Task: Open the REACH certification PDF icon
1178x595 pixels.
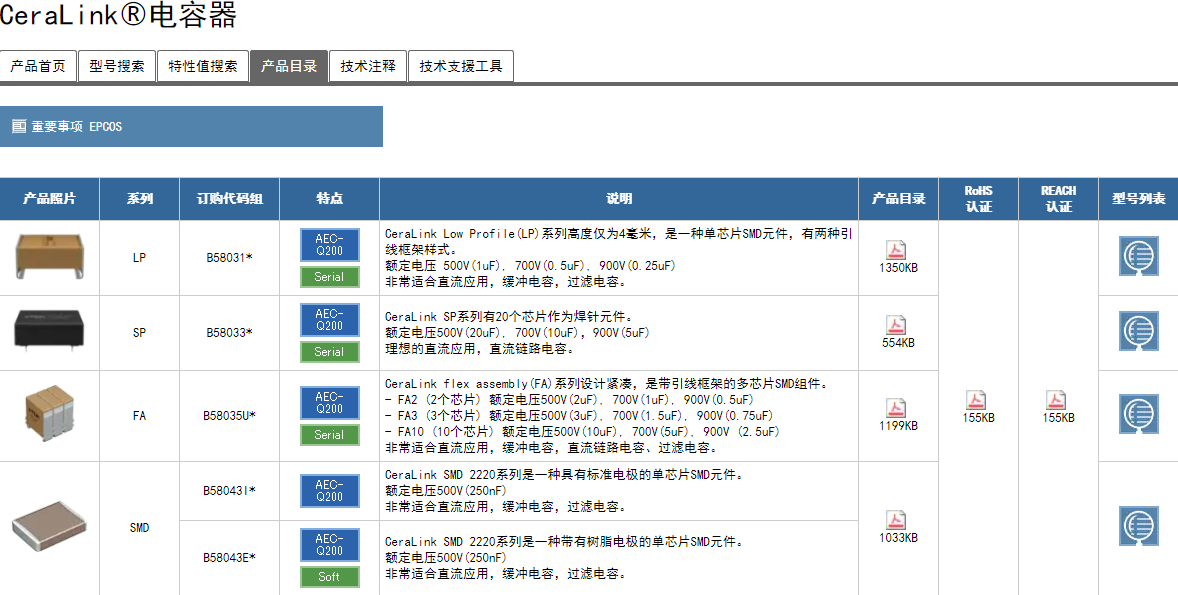Action: (x=1058, y=400)
